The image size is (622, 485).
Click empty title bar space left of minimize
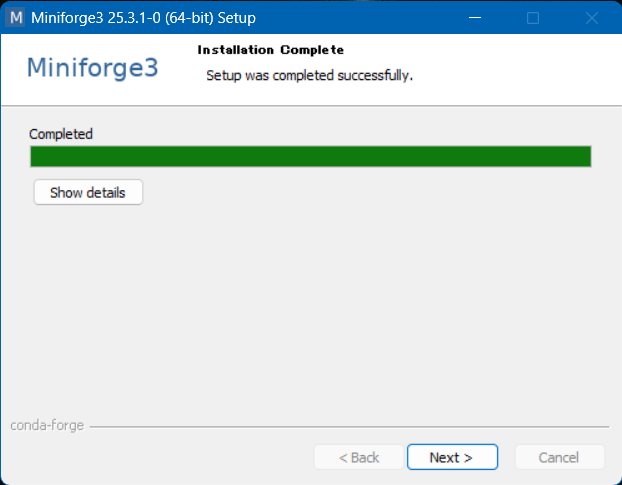(380, 18)
